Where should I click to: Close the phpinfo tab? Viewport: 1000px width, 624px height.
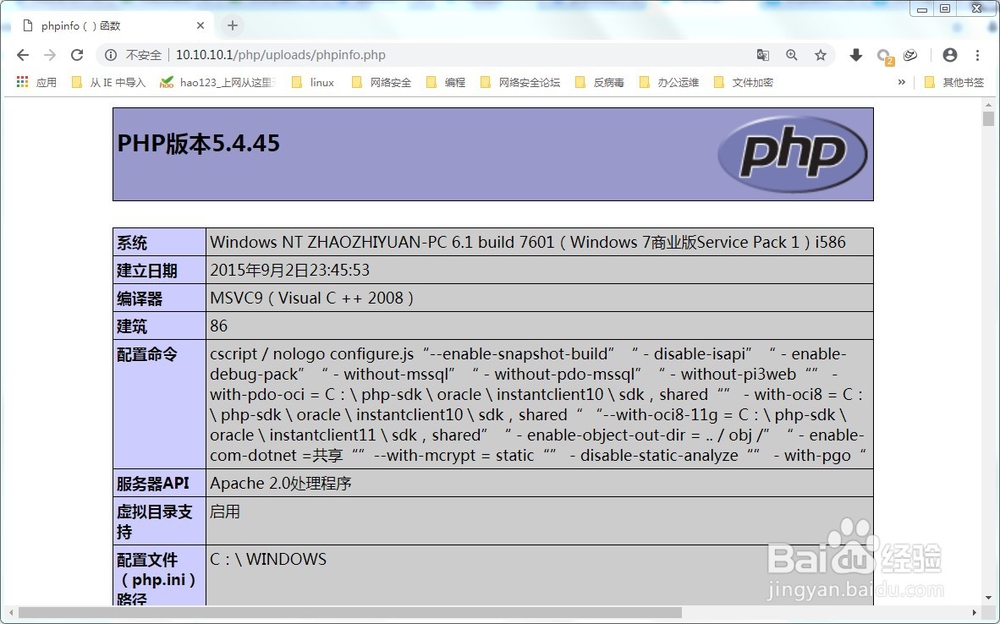[200, 26]
